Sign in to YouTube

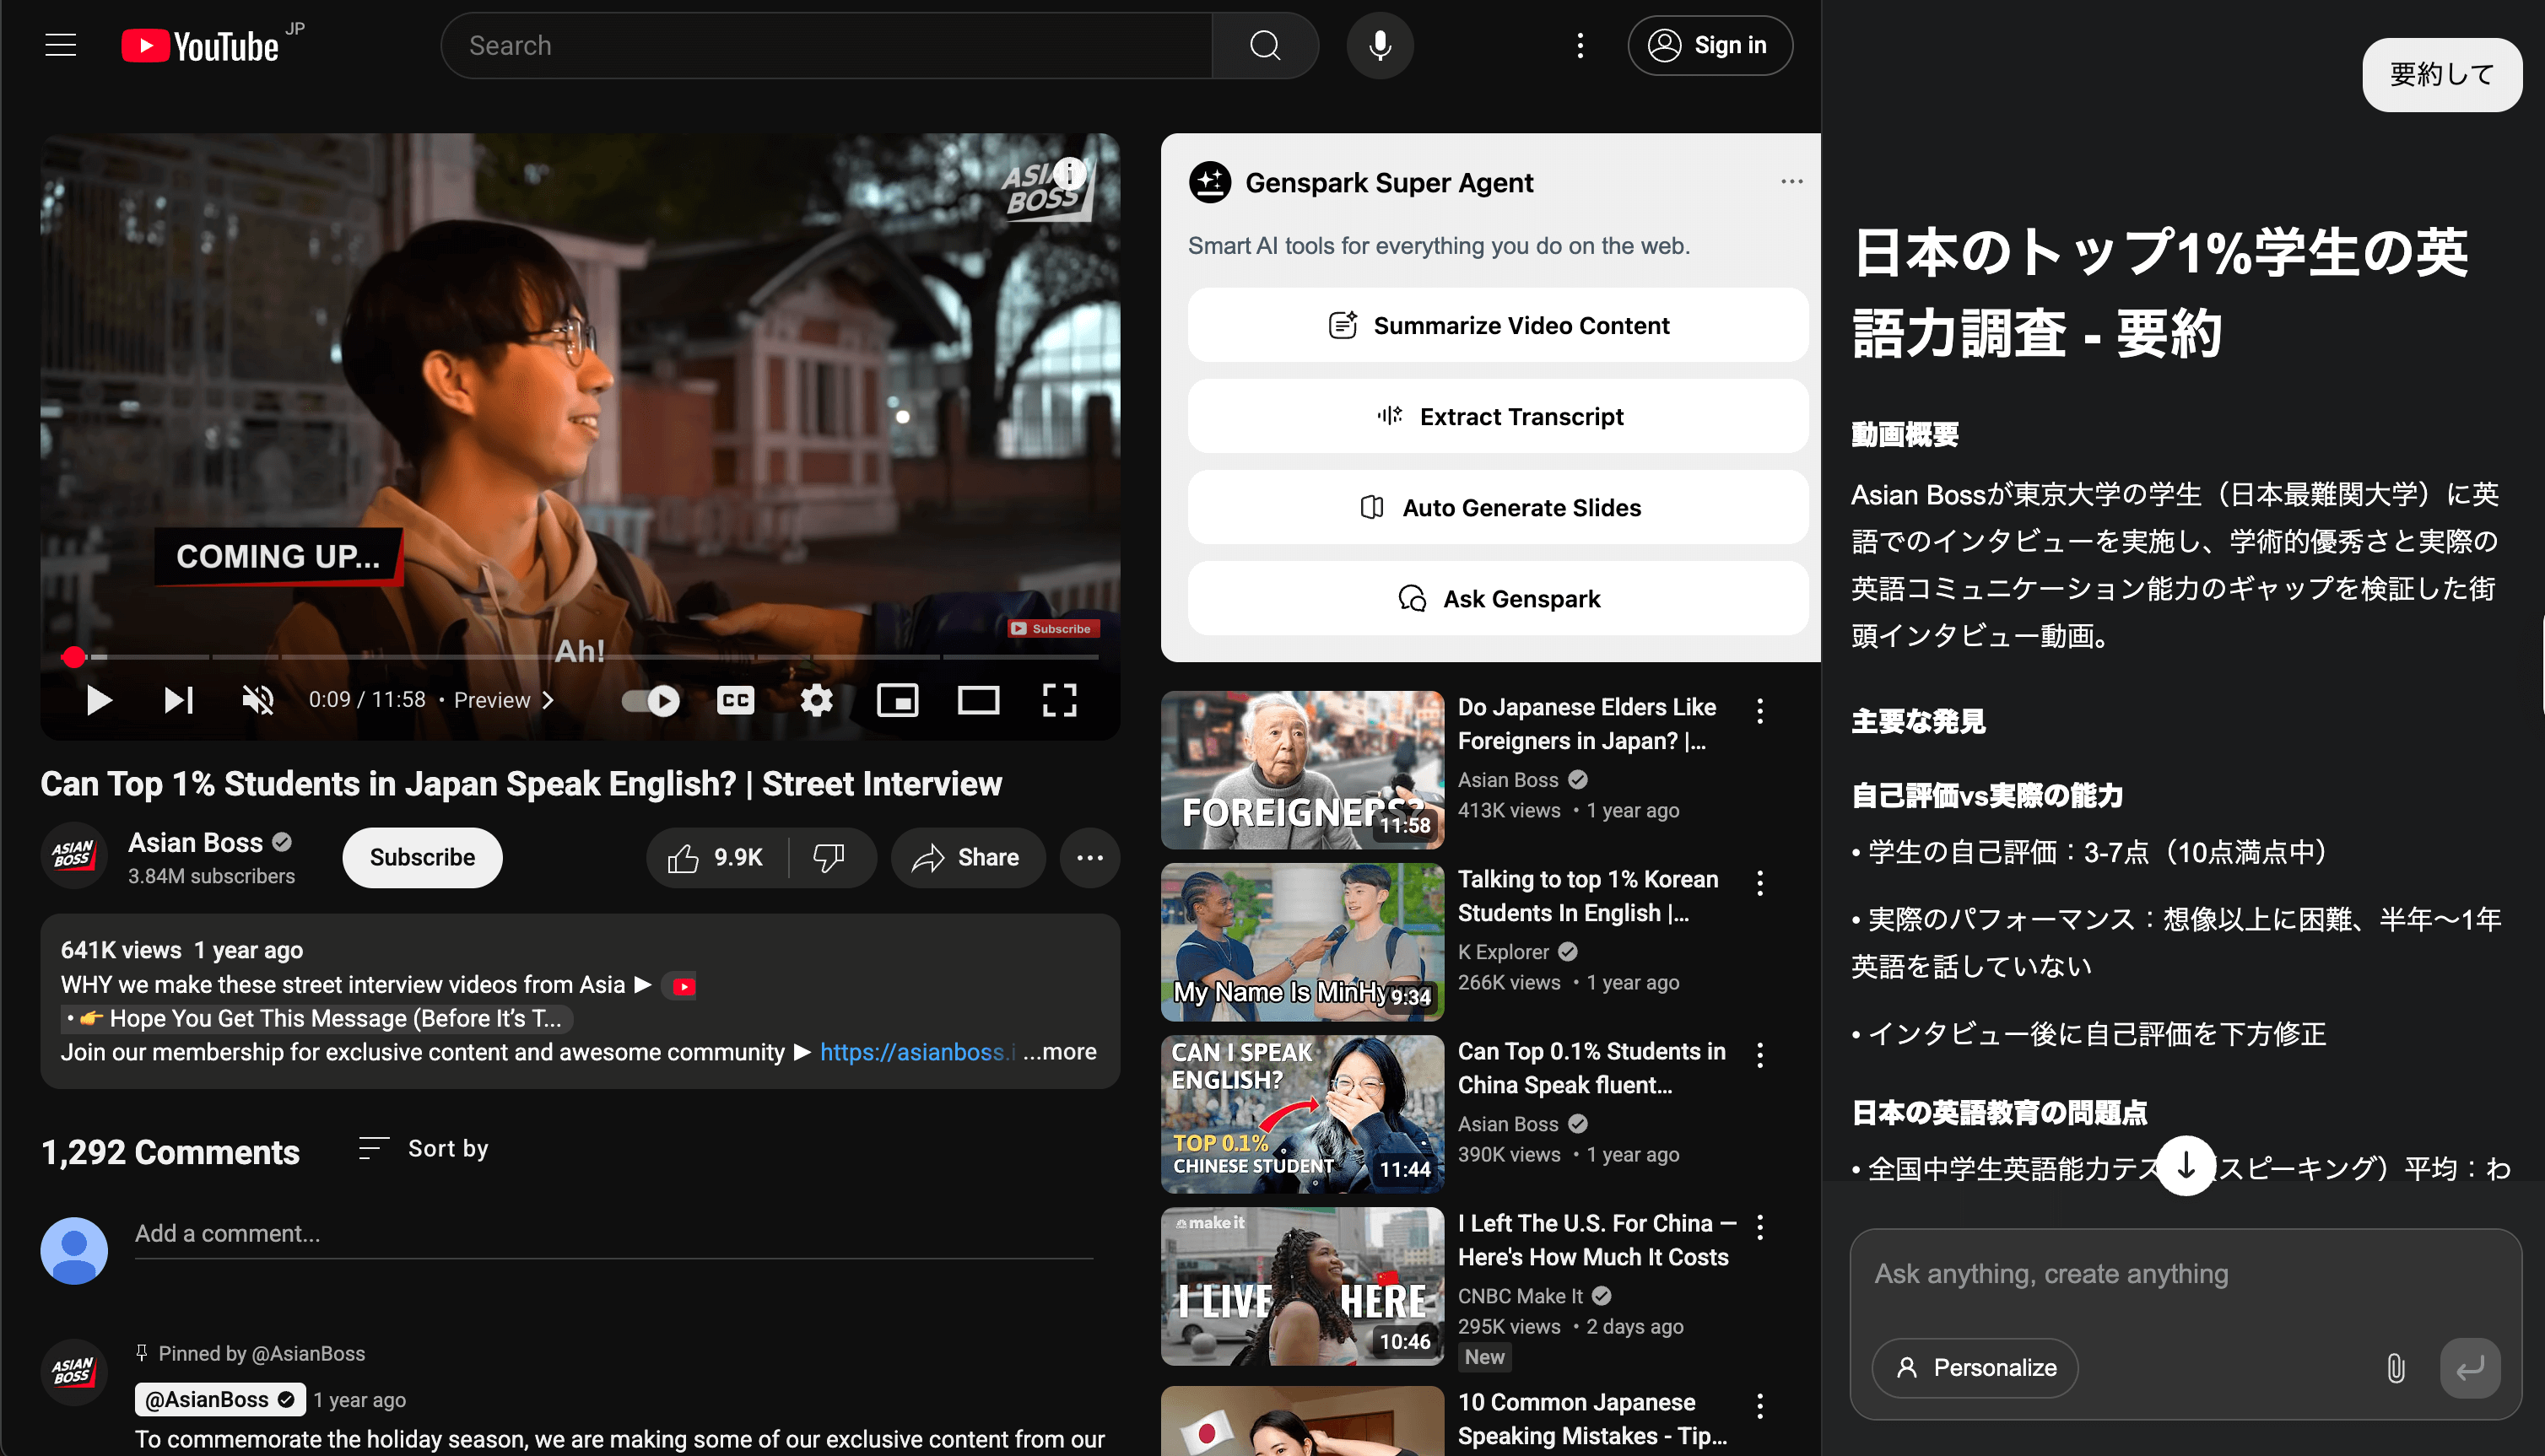tap(1709, 45)
